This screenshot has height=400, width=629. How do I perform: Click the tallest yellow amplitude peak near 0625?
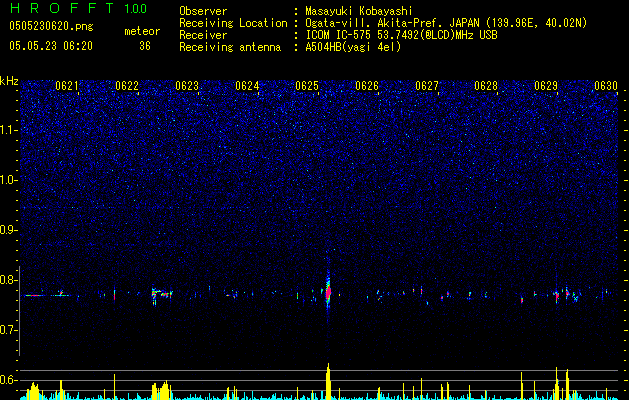328,381
